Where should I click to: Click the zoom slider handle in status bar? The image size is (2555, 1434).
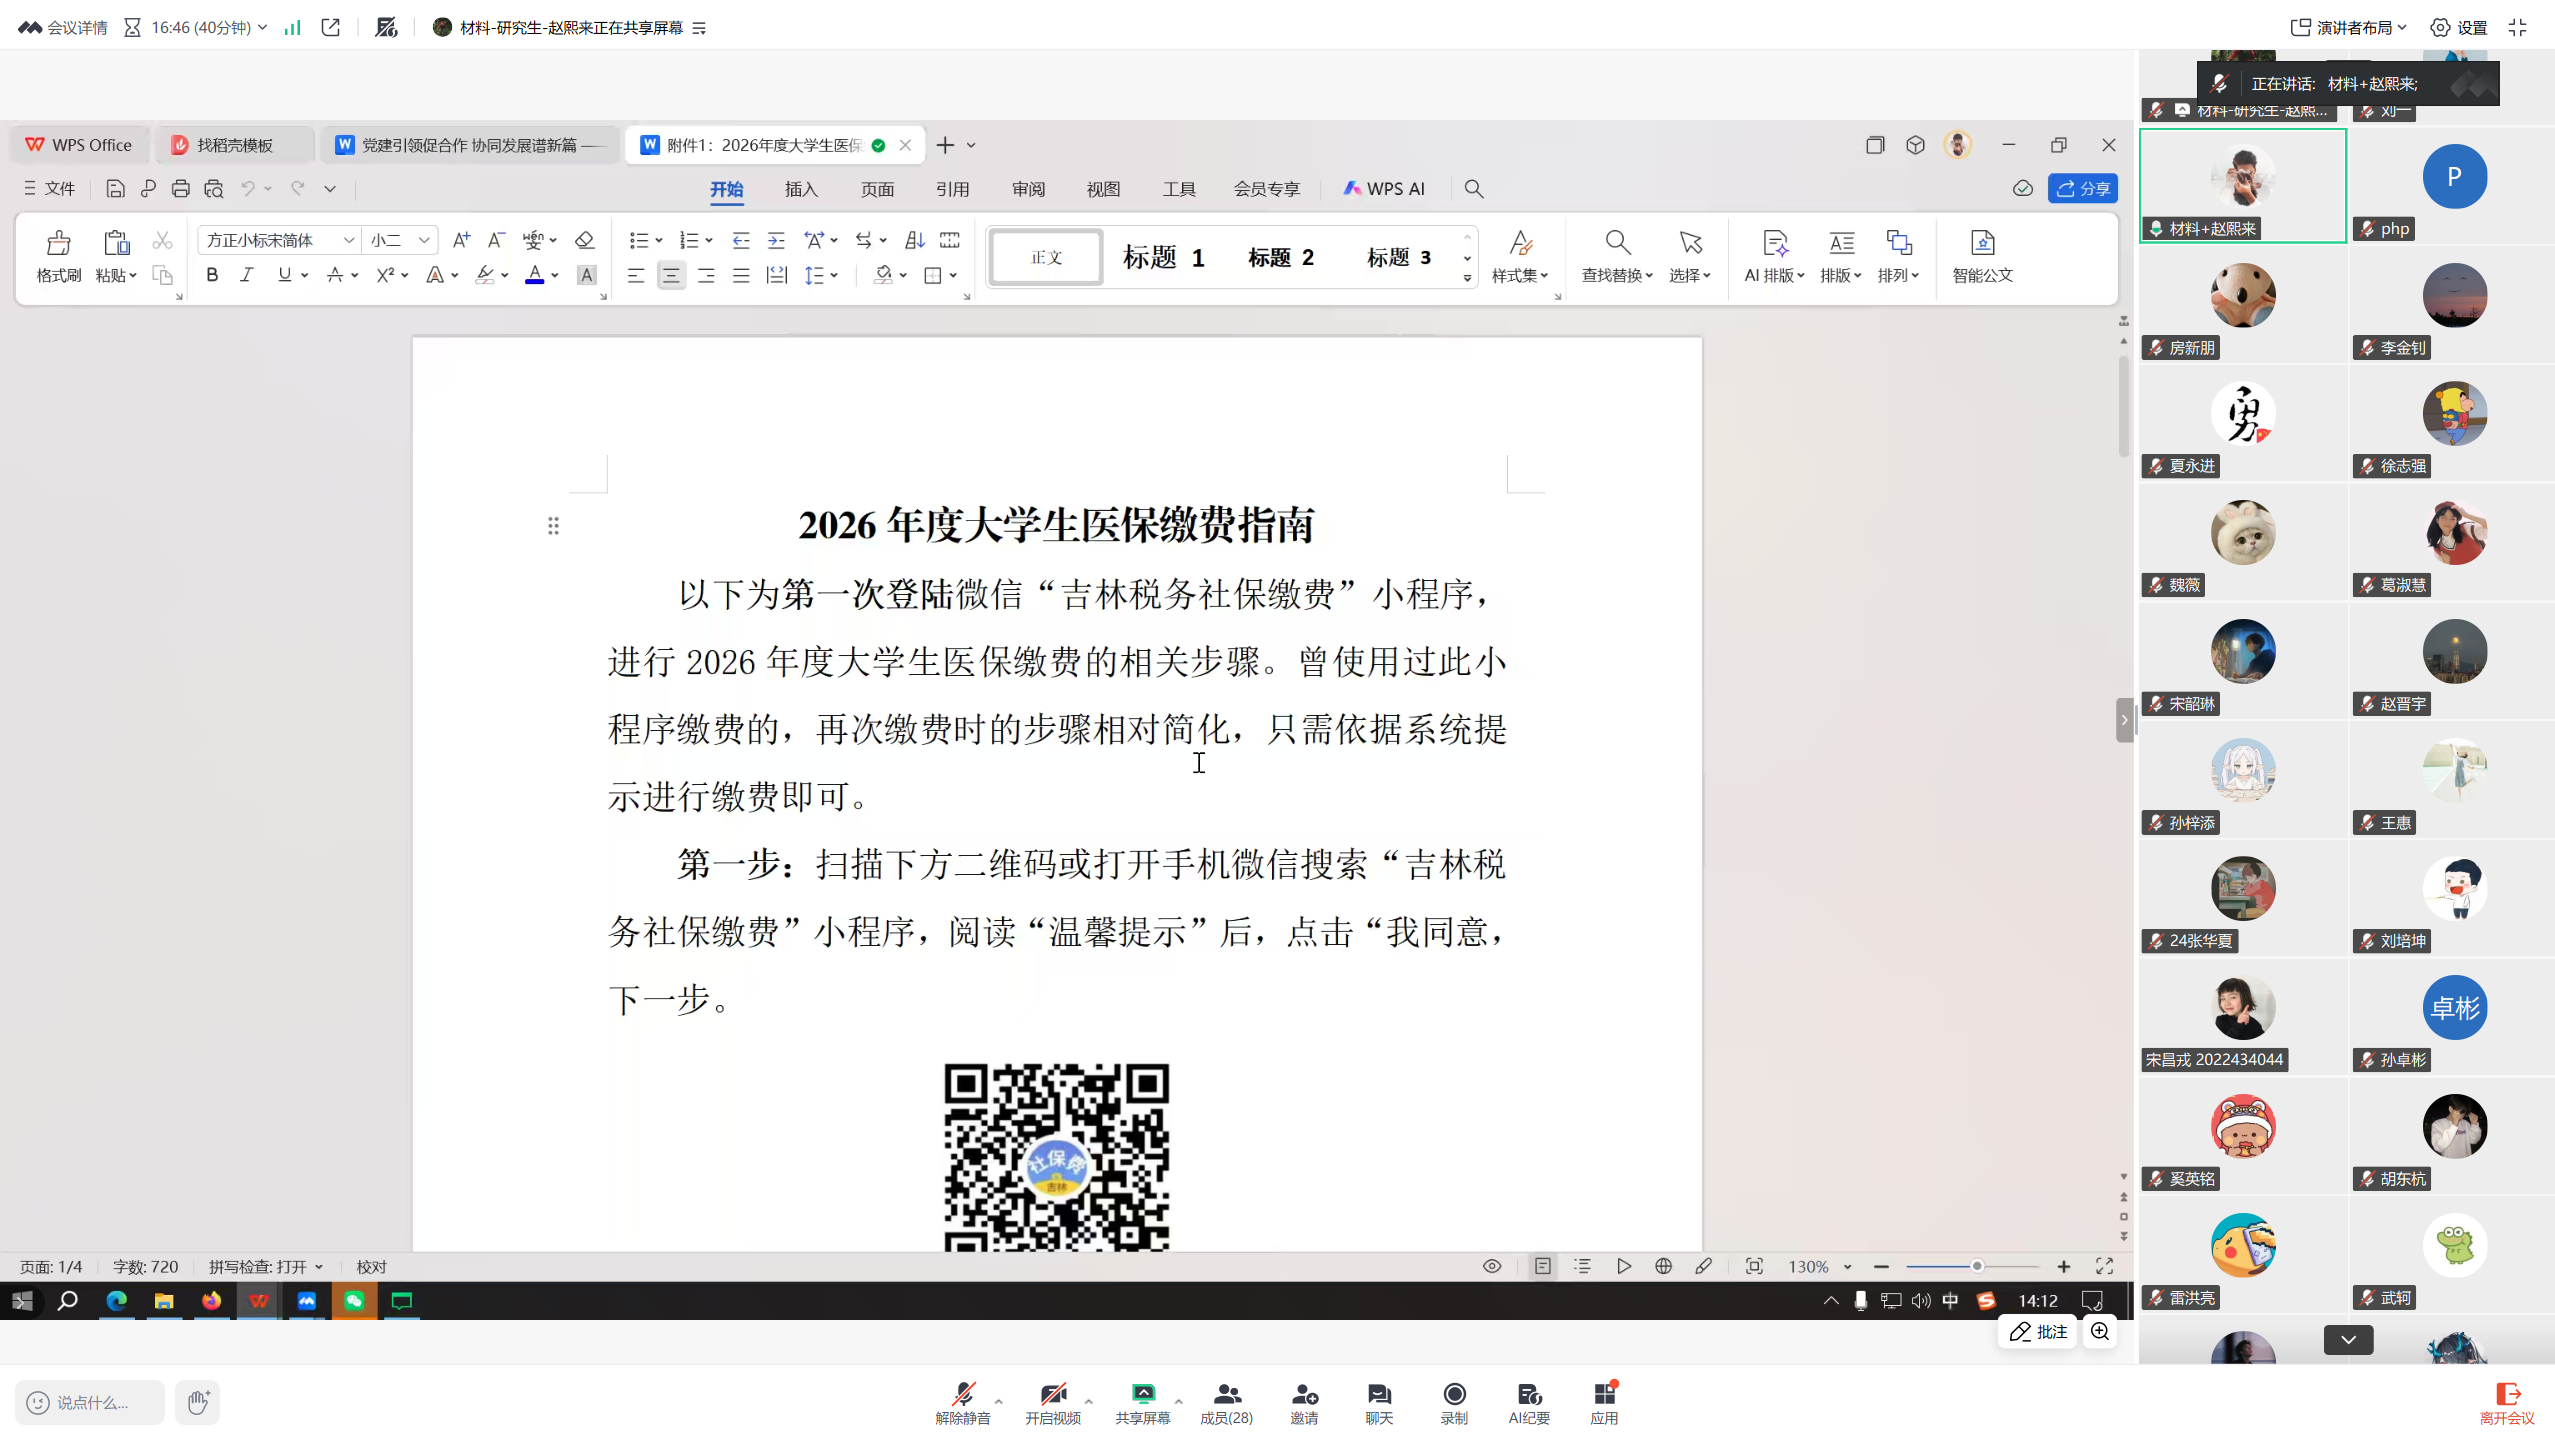click(1977, 1266)
